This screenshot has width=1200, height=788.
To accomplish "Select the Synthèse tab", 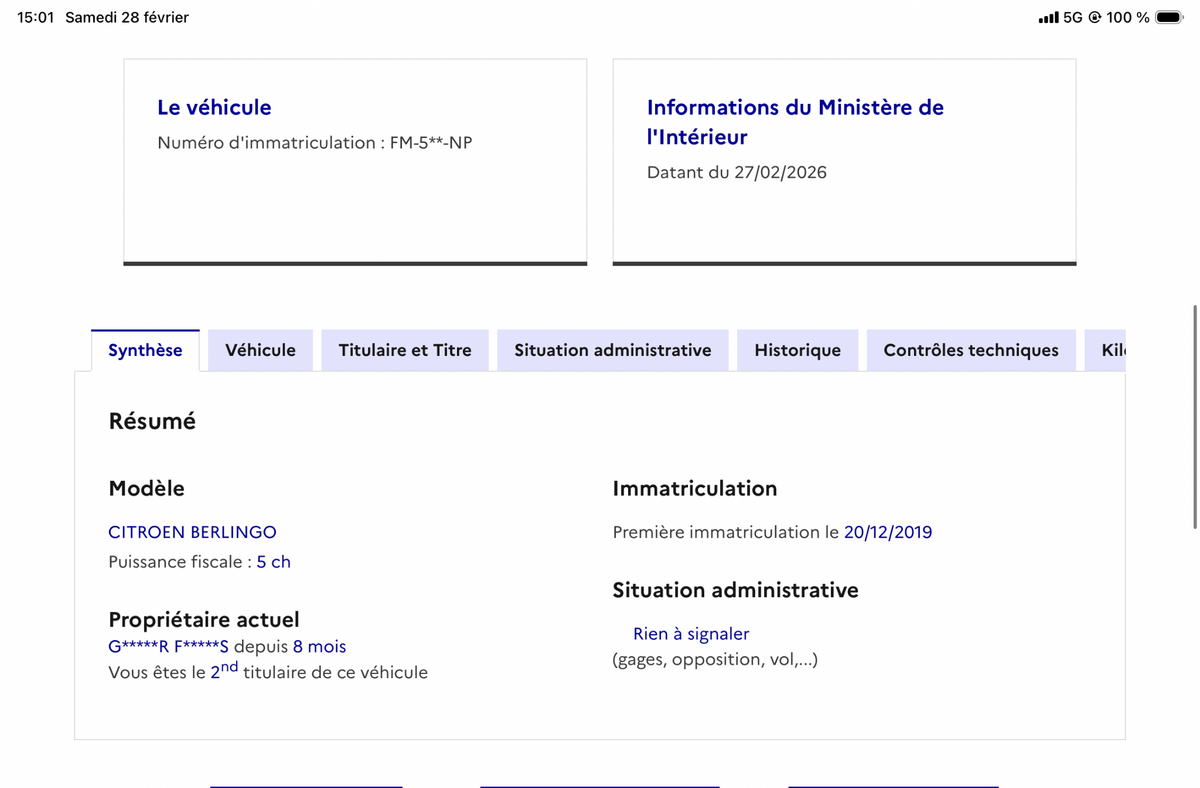I will [145, 350].
